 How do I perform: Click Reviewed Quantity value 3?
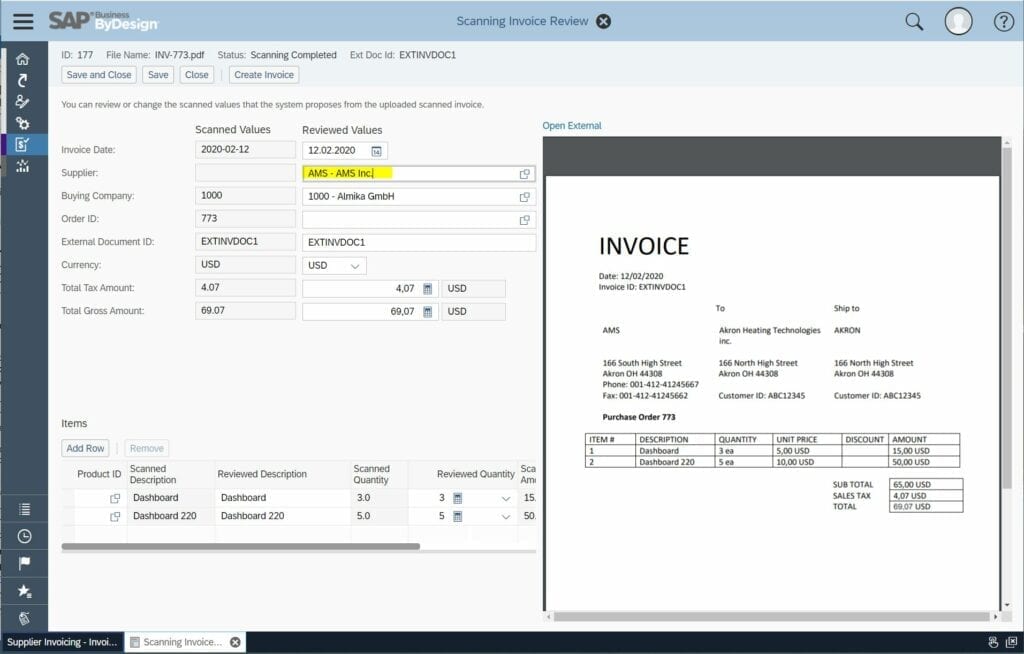pos(441,498)
